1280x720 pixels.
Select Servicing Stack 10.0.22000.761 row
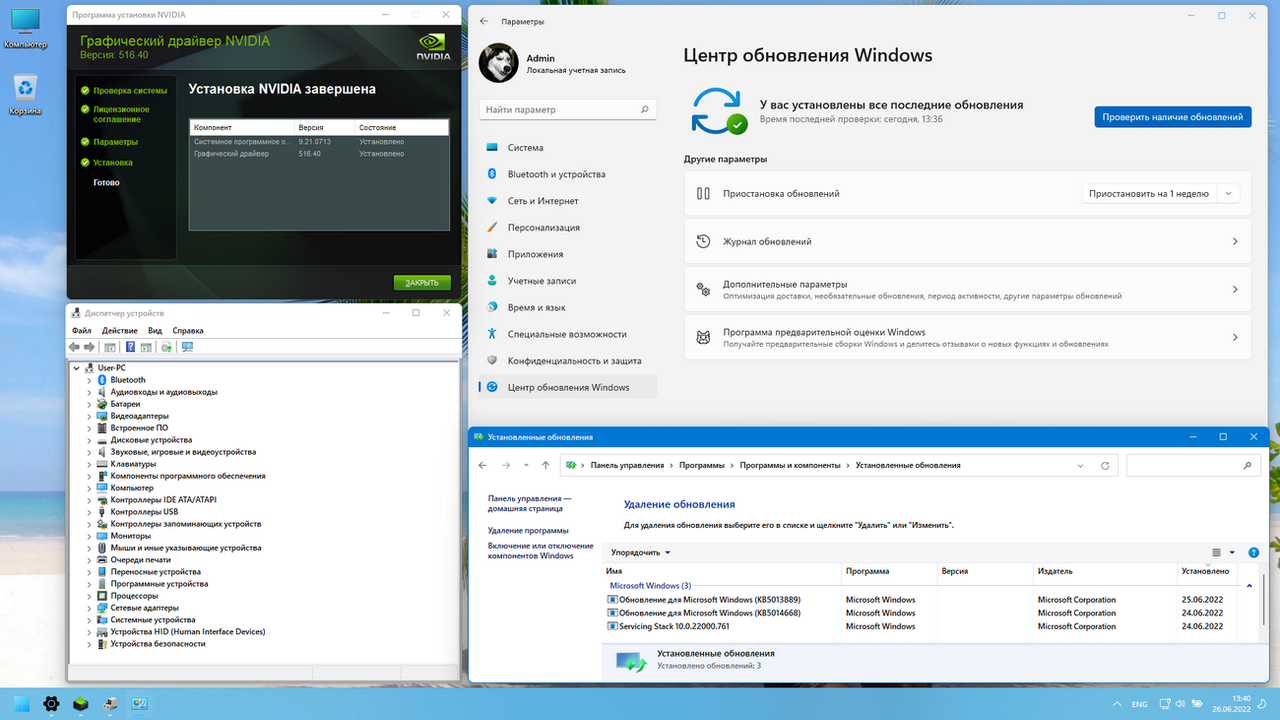921,626
